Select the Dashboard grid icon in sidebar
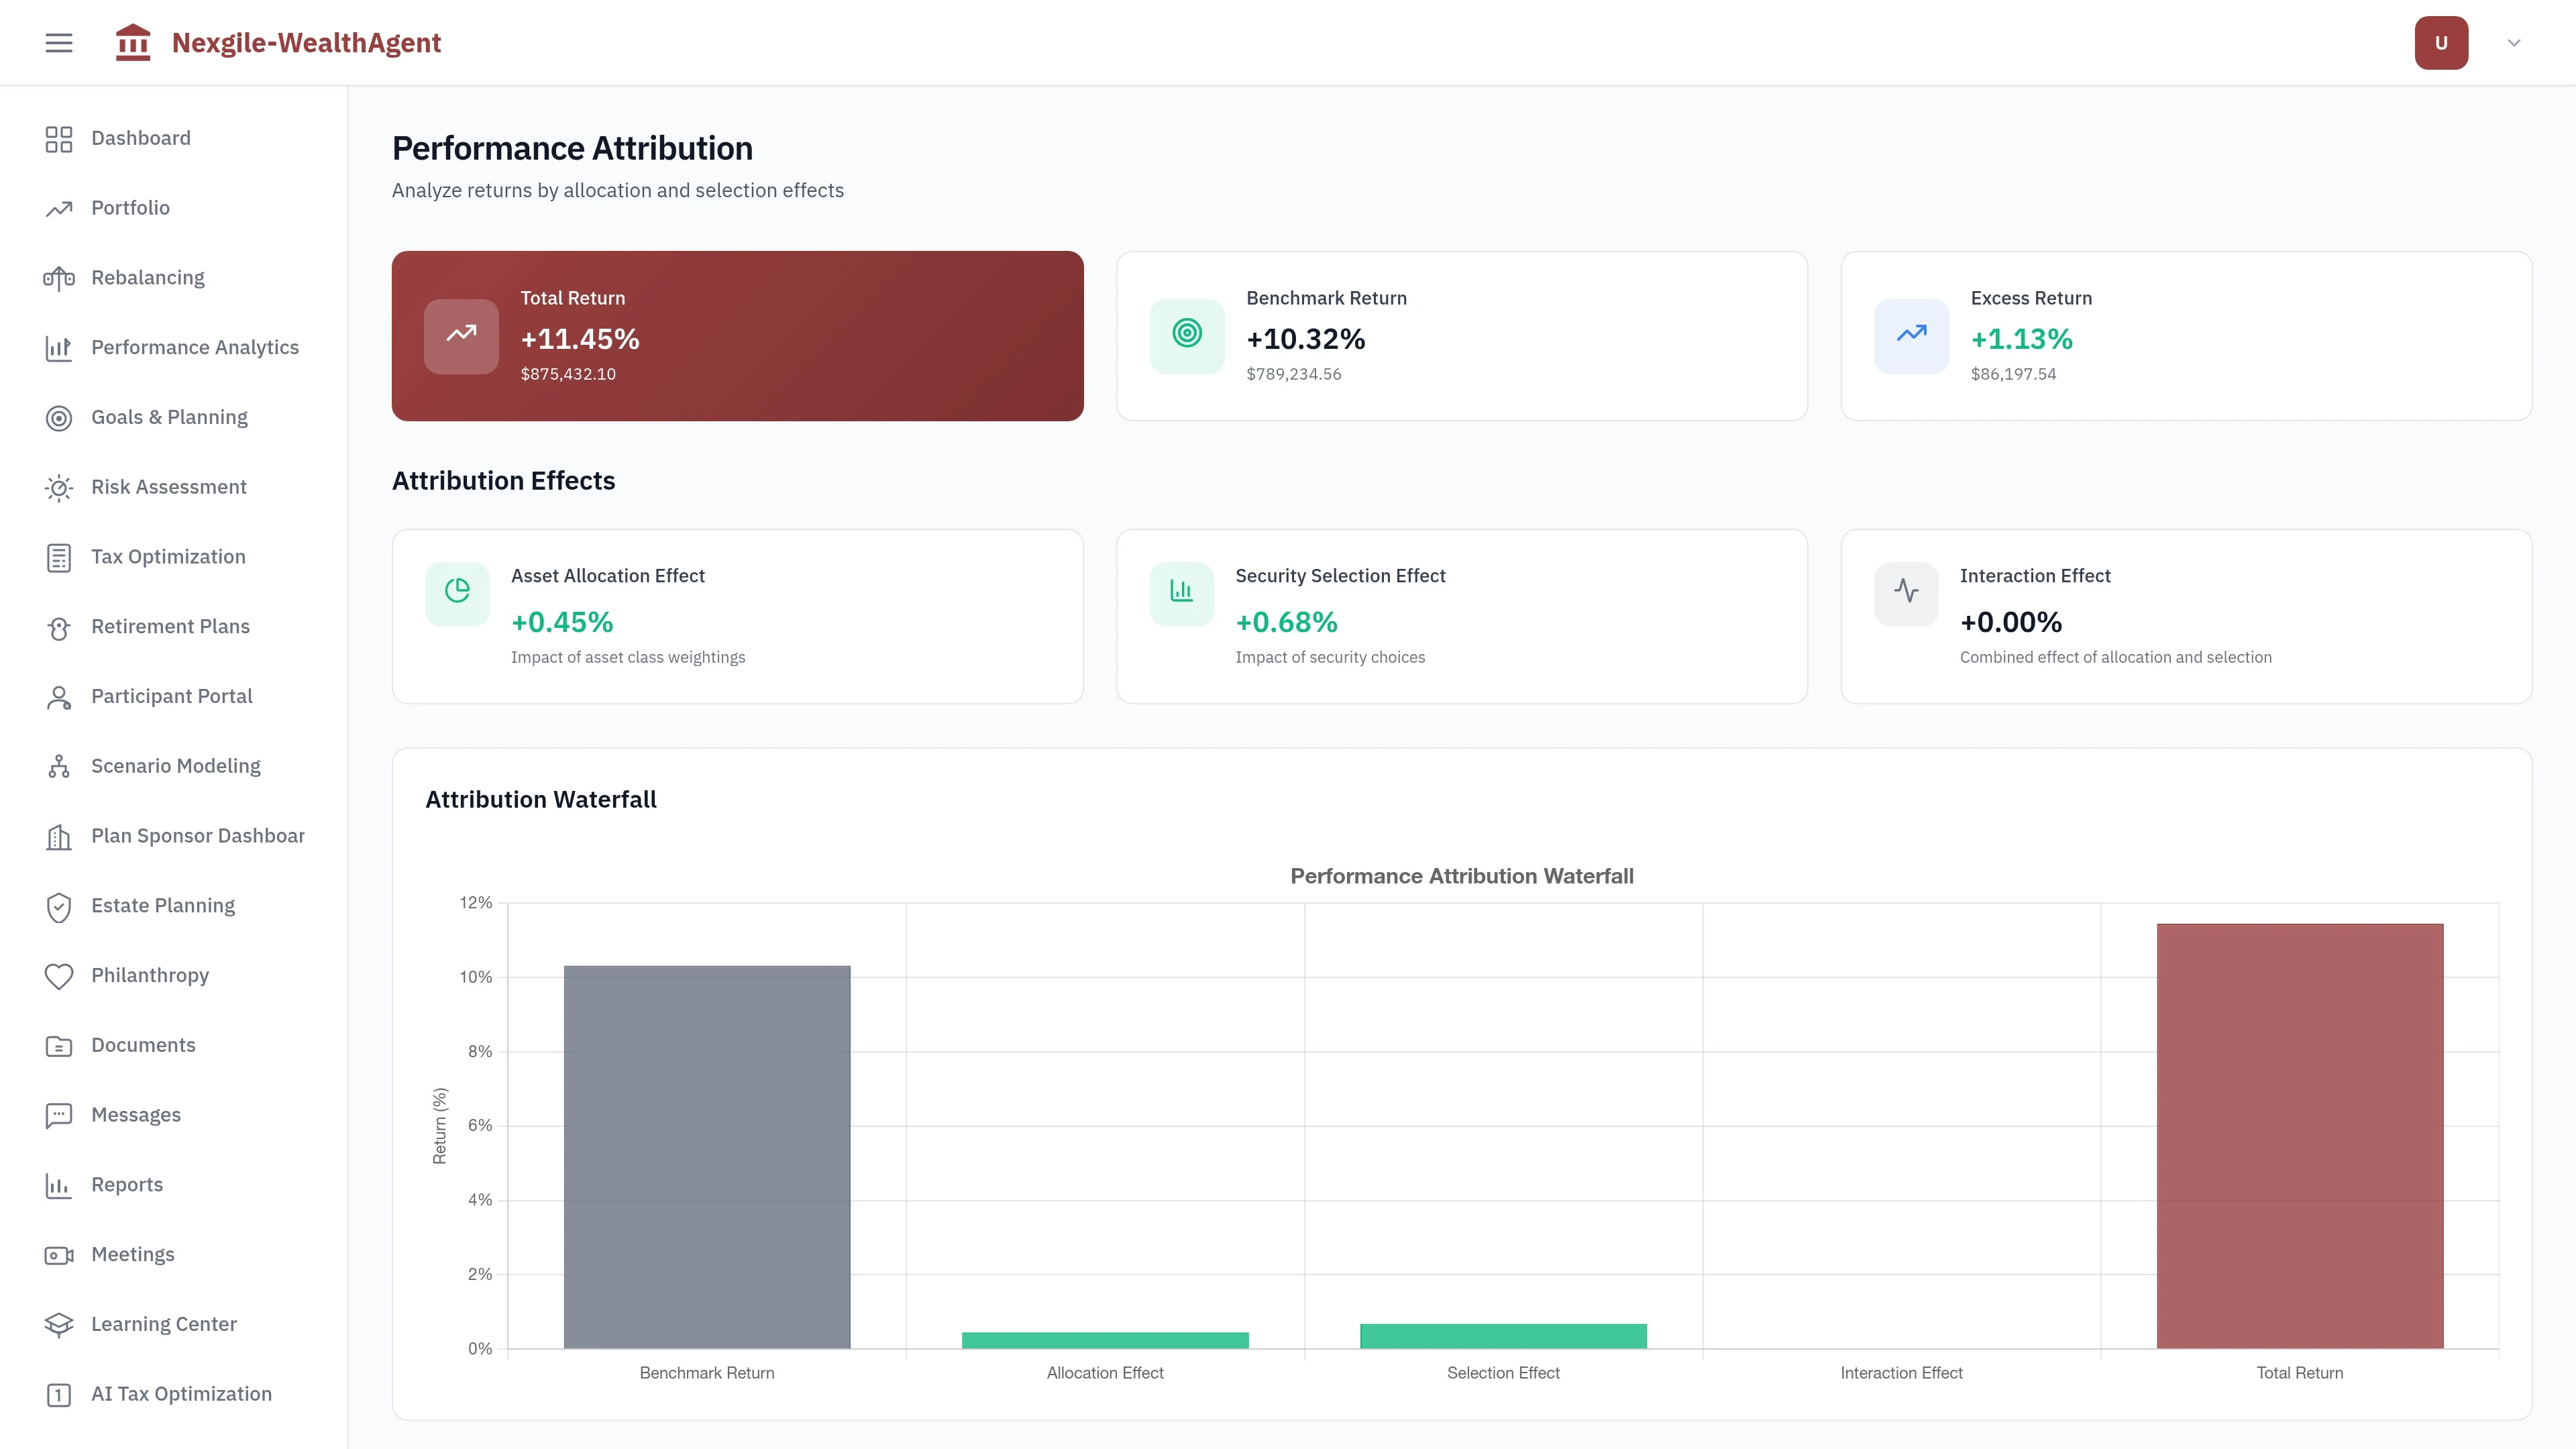2576x1449 pixels. coord(58,138)
